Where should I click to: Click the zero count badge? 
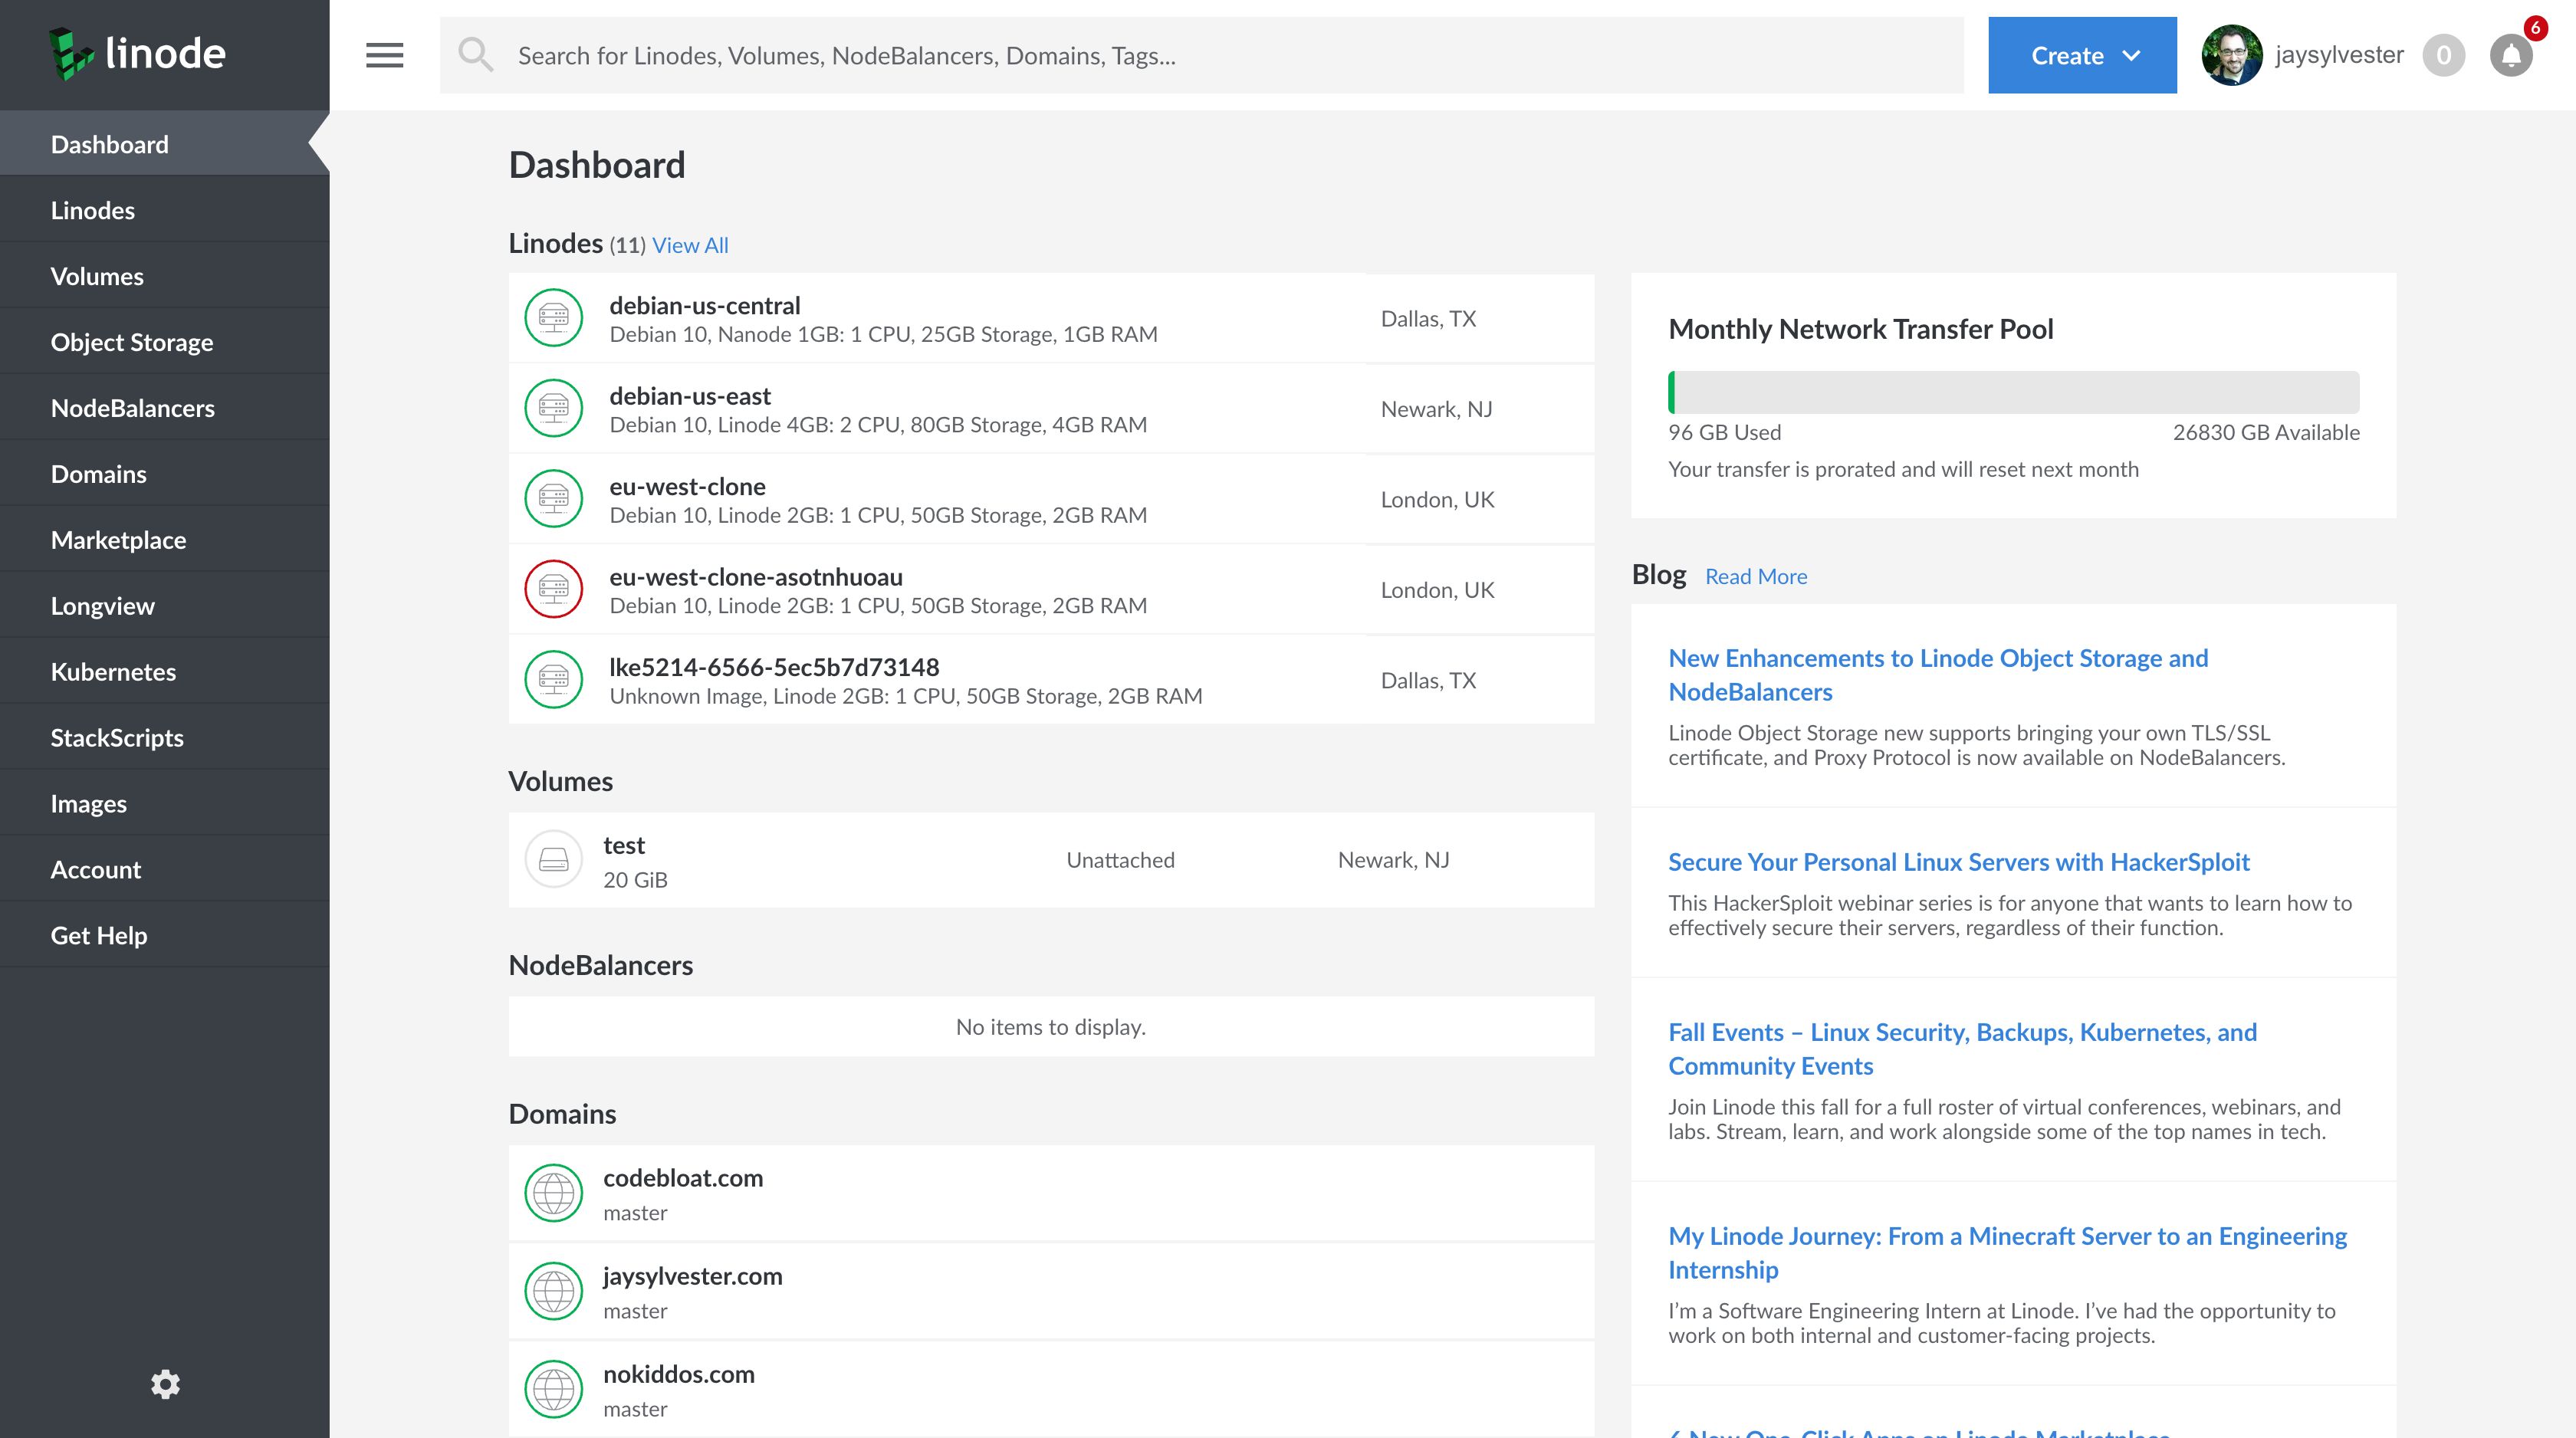[x=2443, y=55]
